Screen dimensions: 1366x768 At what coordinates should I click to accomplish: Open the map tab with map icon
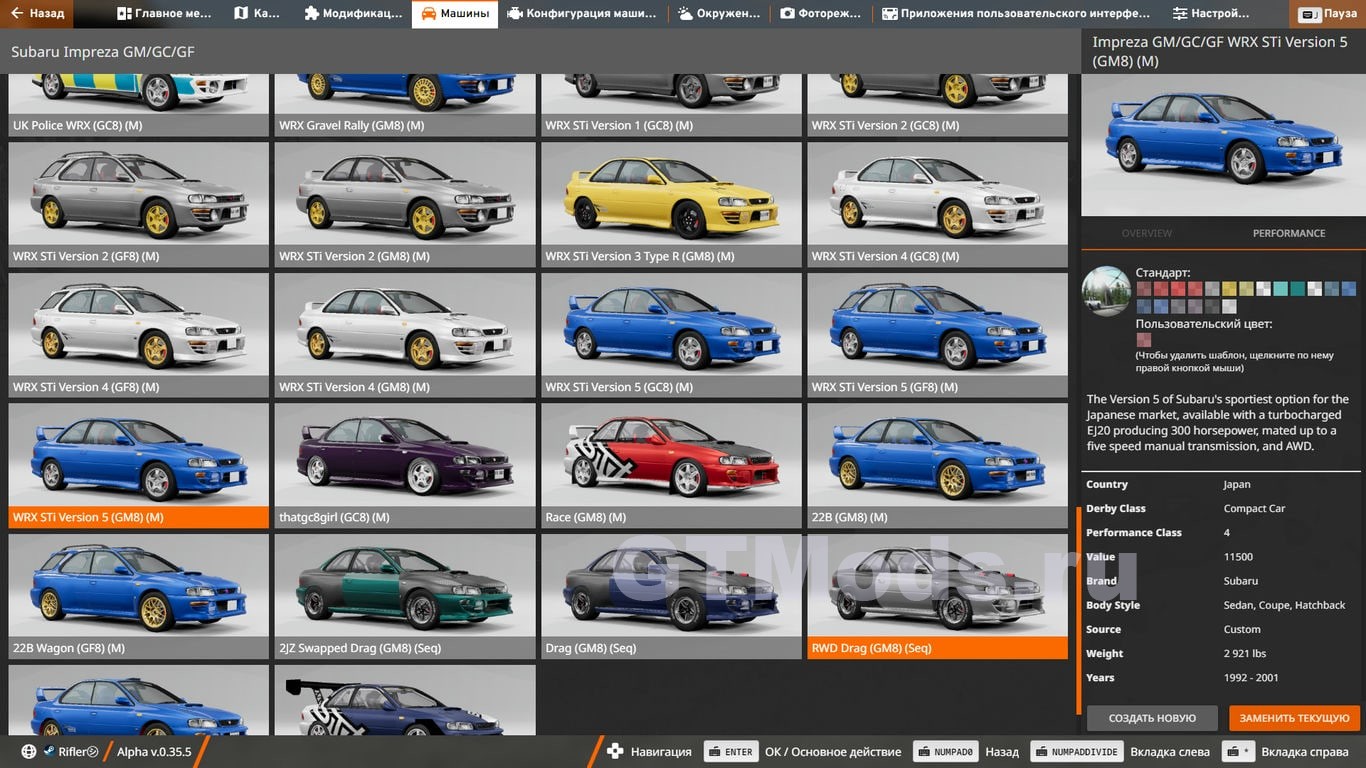tap(257, 14)
